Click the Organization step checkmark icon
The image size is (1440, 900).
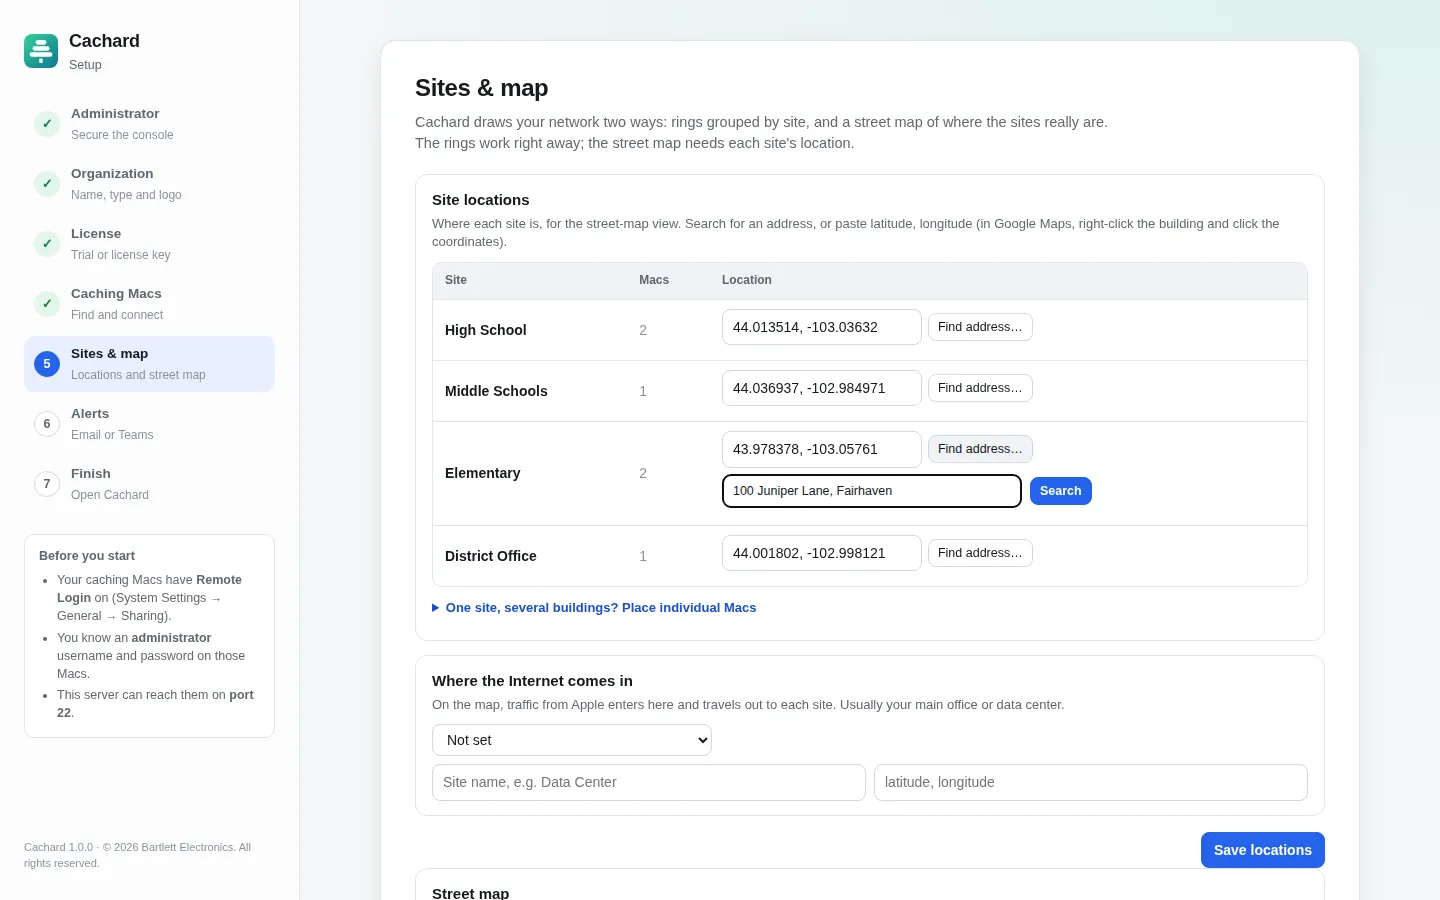[47, 184]
